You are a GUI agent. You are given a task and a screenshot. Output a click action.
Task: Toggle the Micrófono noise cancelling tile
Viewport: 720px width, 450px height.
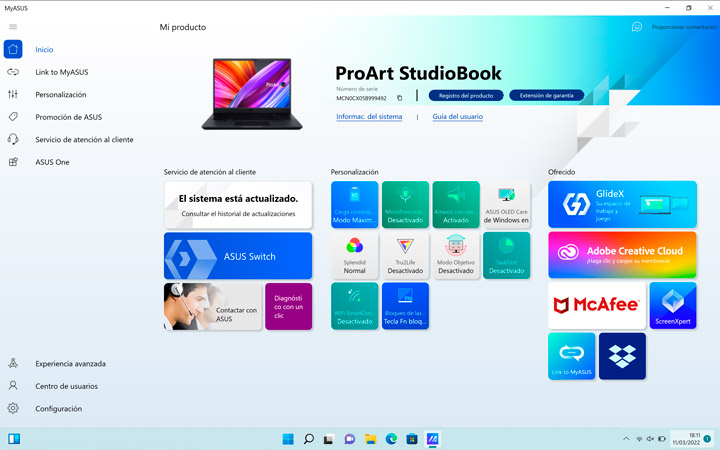pos(405,205)
